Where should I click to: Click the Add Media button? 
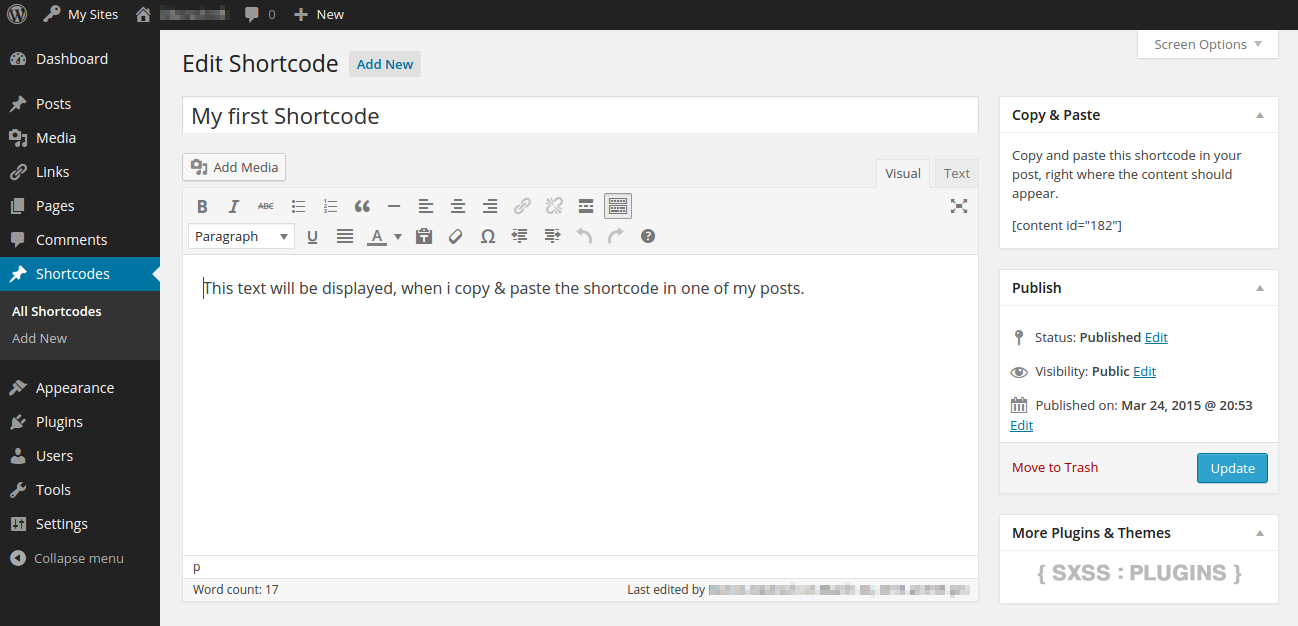(x=234, y=167)
